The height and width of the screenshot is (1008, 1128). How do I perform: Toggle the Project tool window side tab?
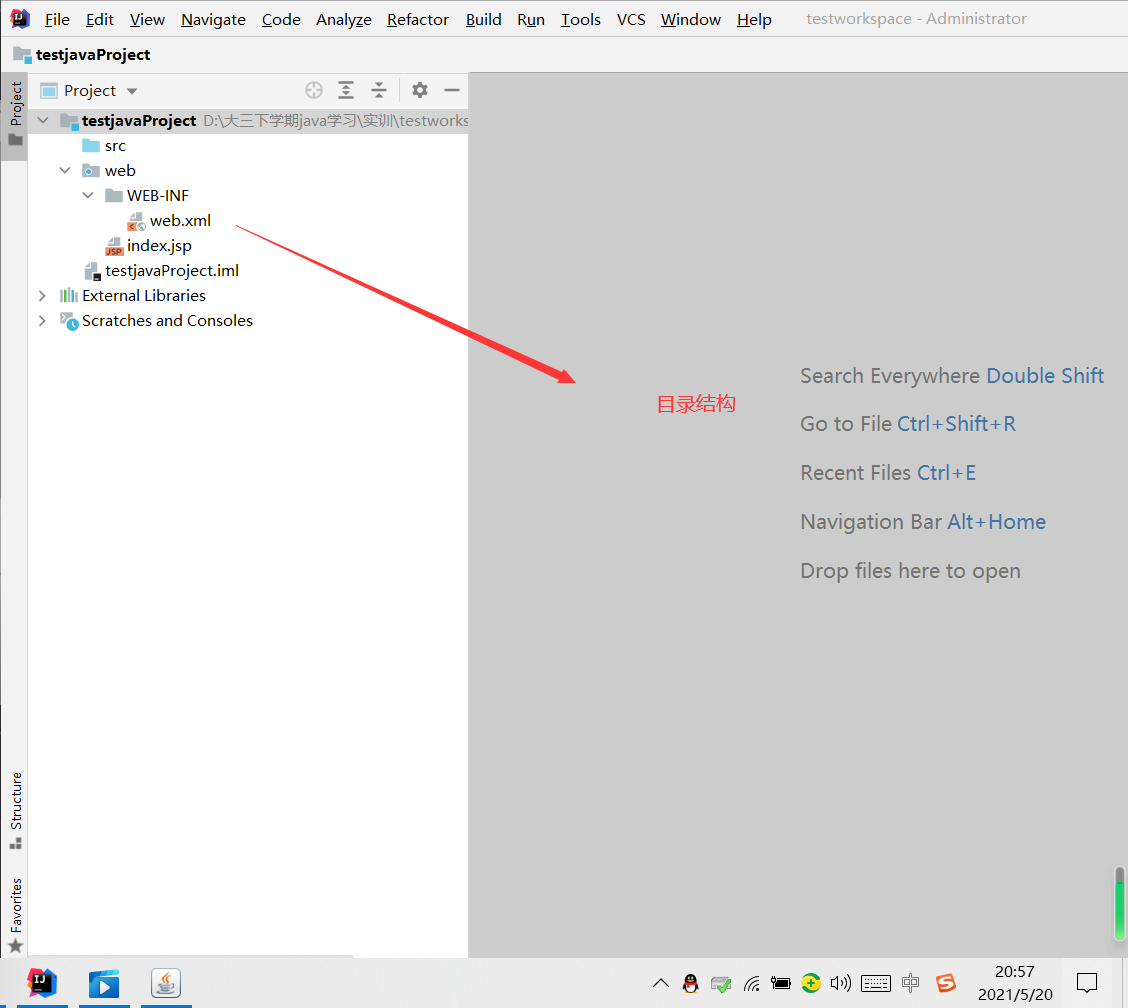tap(15, 115)
